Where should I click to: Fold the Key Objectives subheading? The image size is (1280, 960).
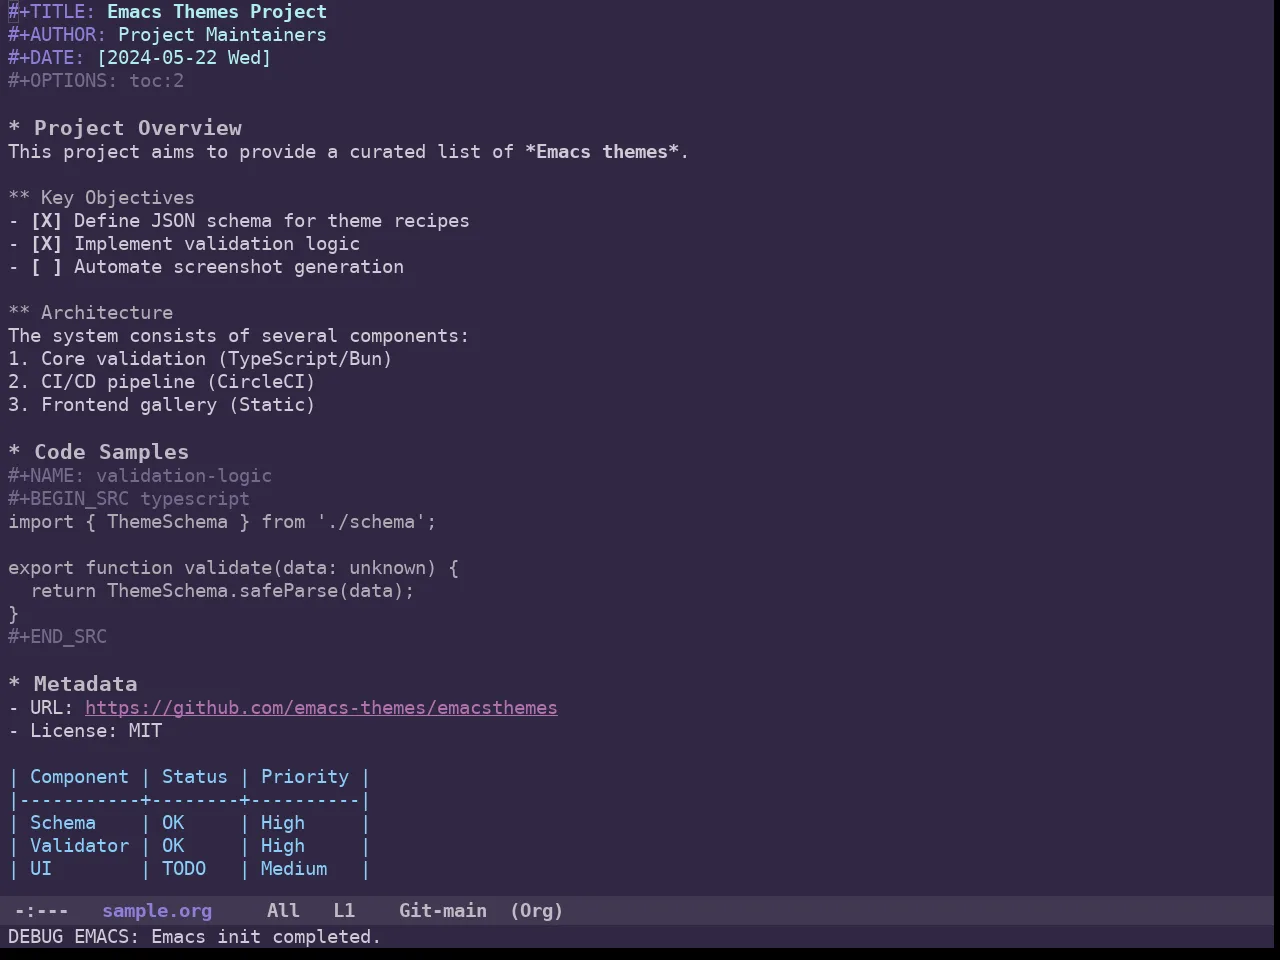coord(101,198)
